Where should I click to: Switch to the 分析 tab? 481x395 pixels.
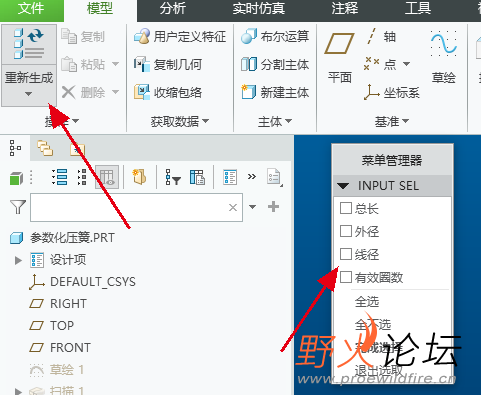(x=172, y=9)
